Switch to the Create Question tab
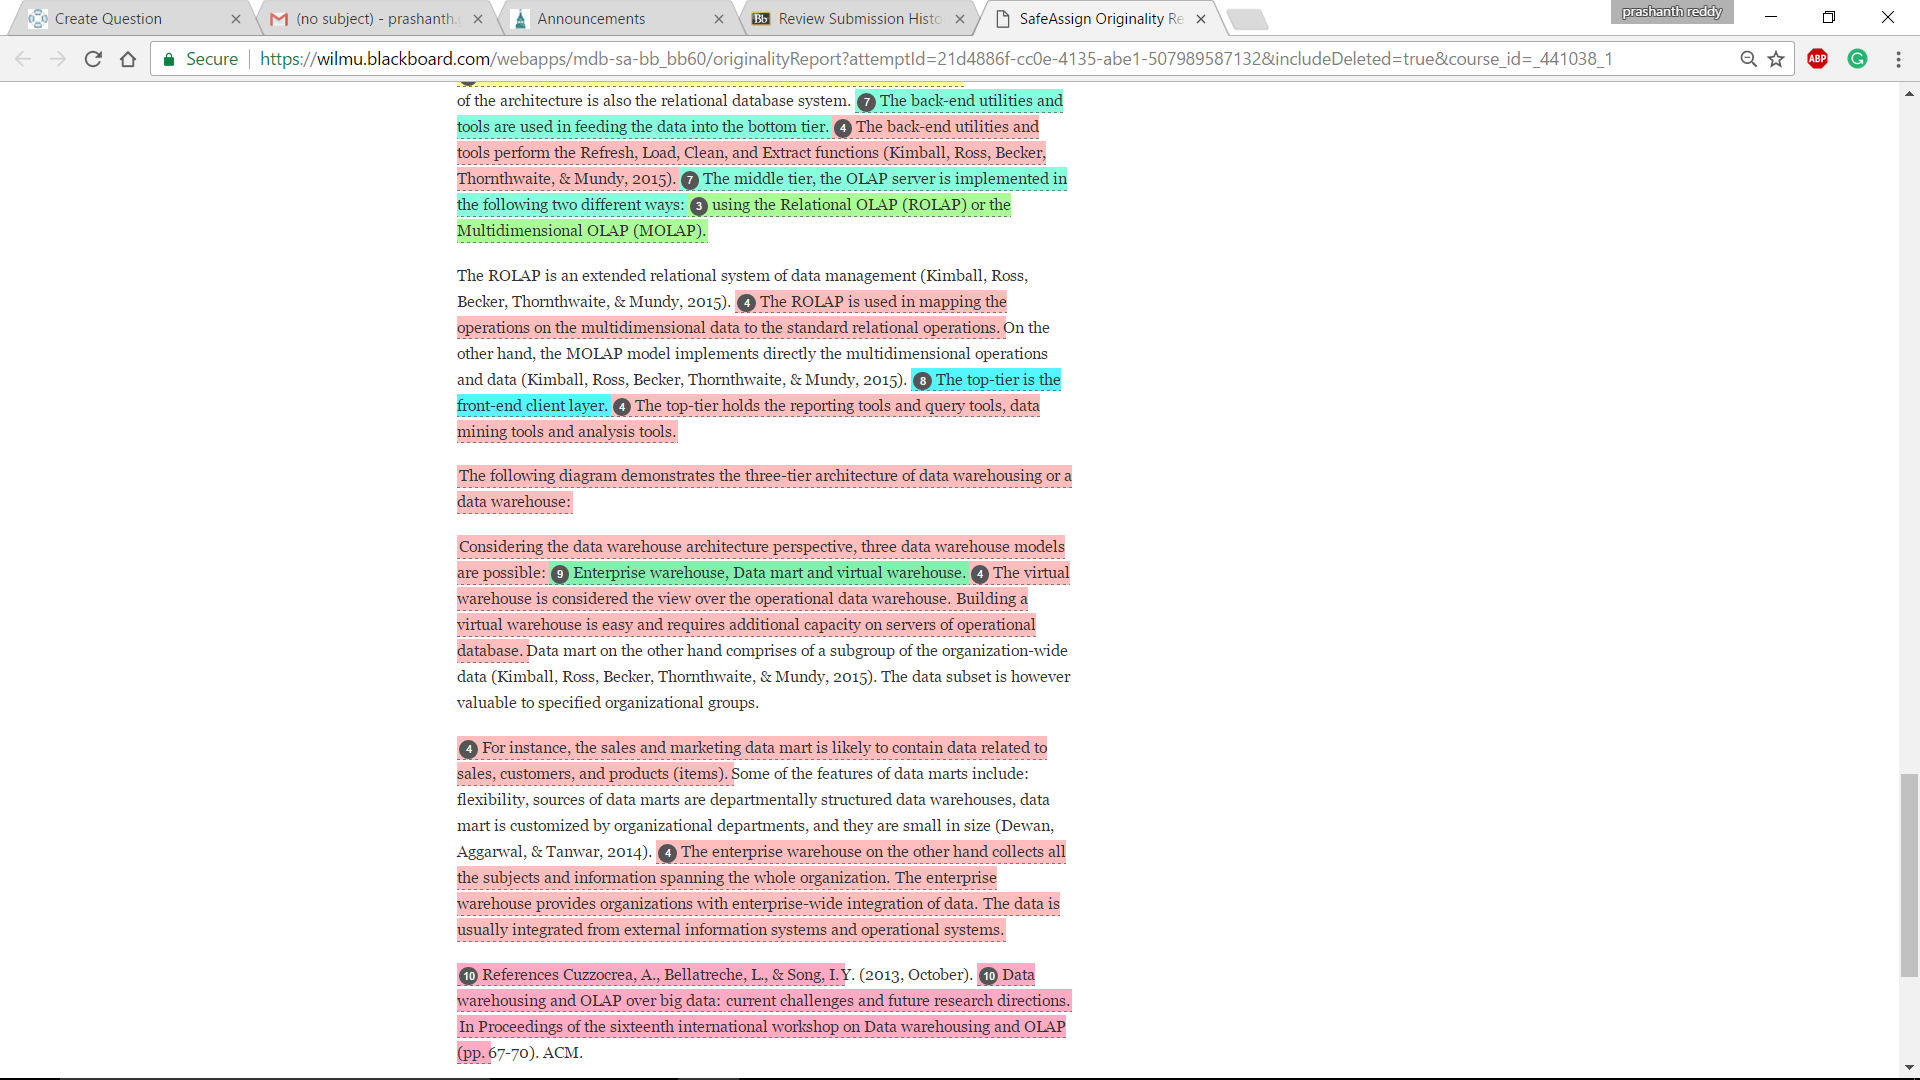 coord(130,18)
